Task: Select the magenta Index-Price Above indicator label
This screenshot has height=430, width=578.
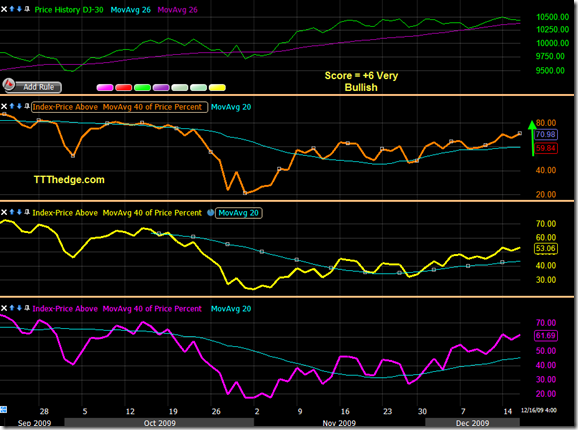Action: [x=117, y=308]
